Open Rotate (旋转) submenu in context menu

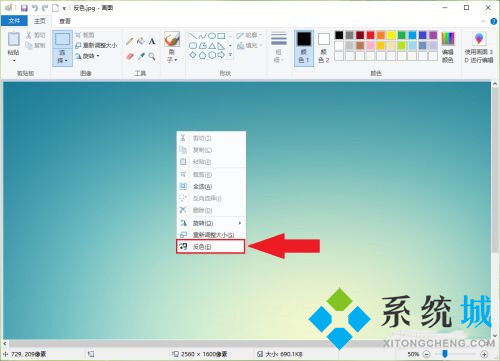click(211, 223)
